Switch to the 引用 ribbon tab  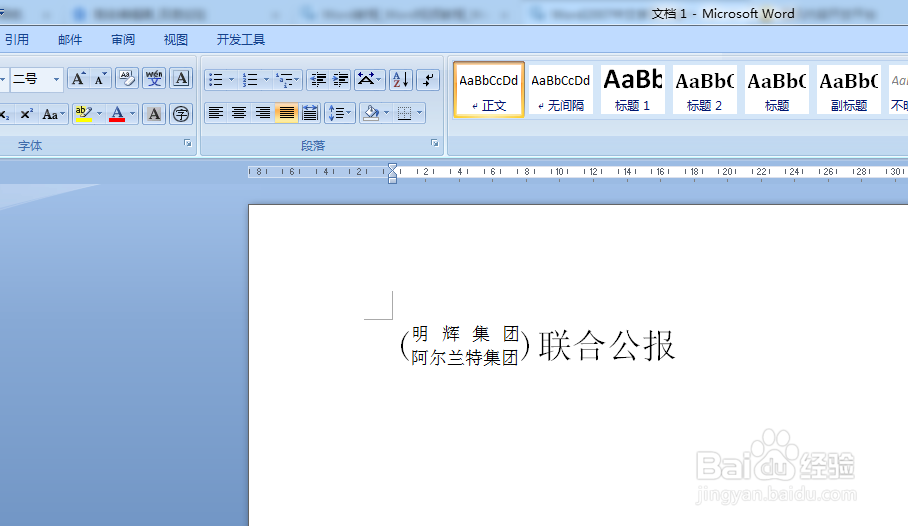point(17,39)
